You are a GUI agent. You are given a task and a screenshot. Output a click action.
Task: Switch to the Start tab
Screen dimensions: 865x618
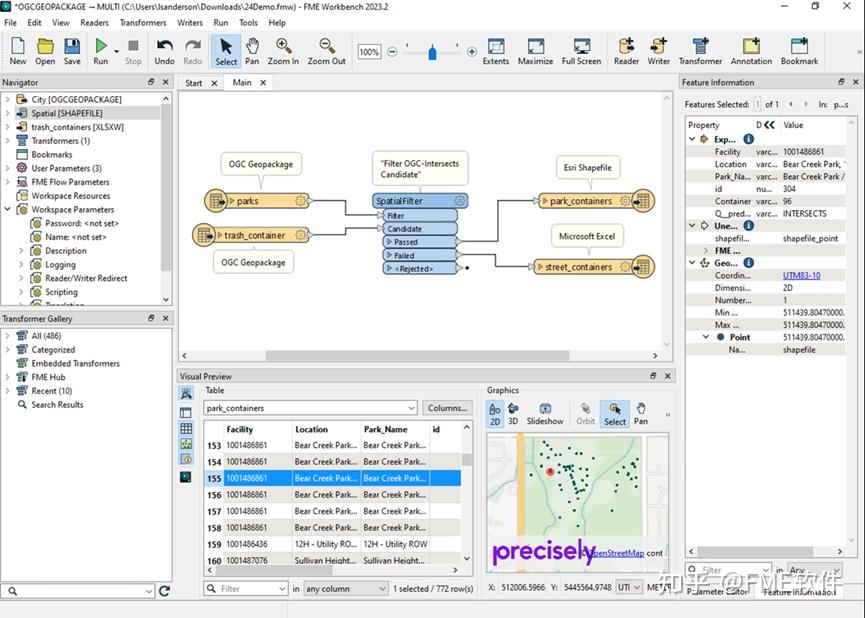click(x=194, y=83)
